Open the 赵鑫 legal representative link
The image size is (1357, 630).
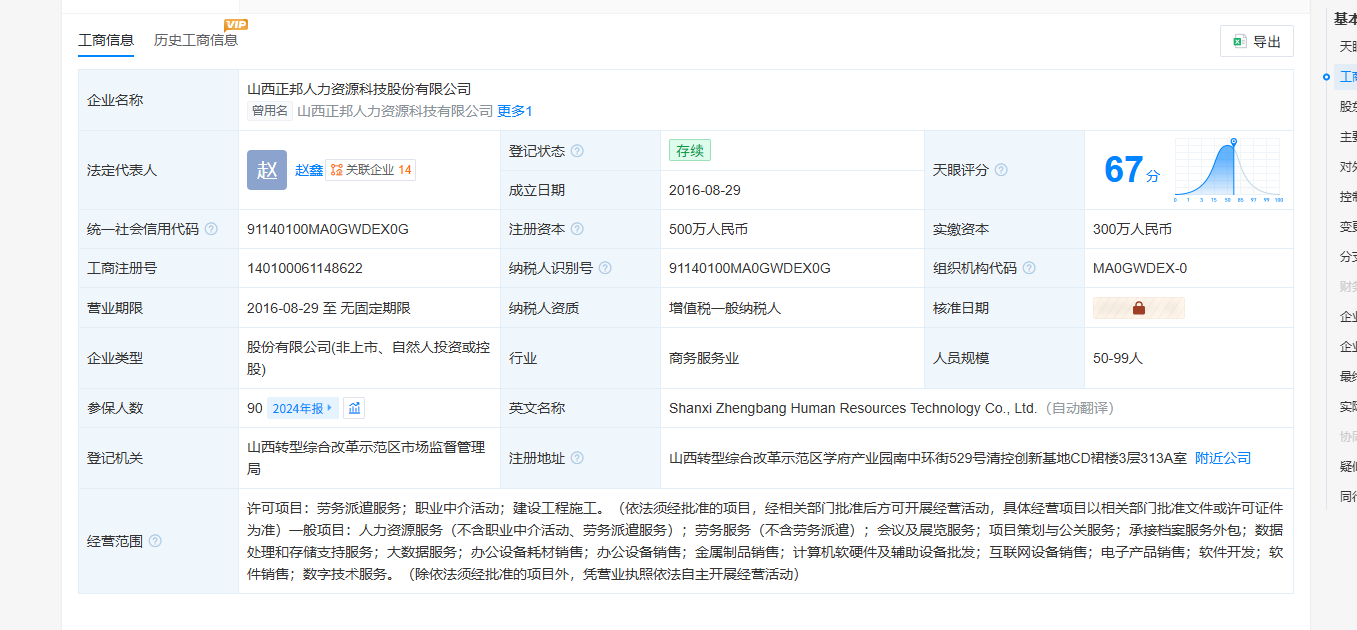coord(309,170)
